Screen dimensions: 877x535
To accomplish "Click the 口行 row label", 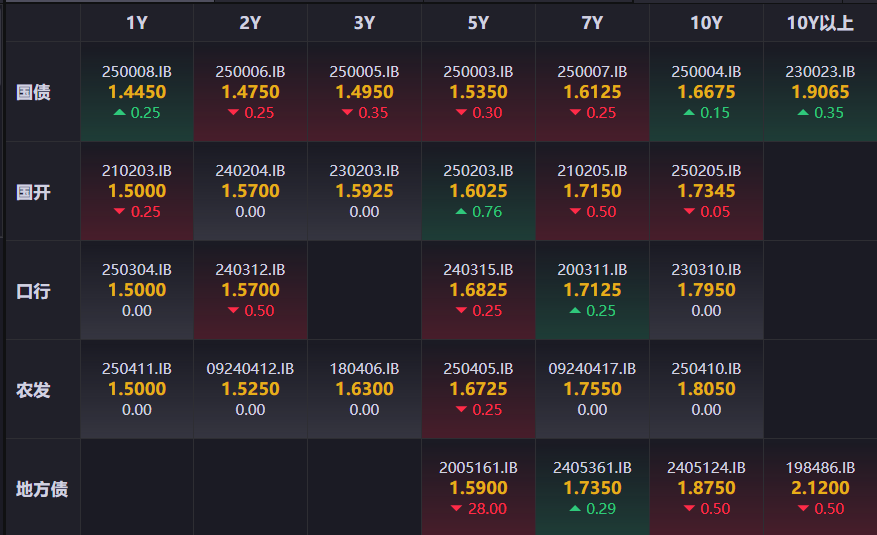I will click(x=34, y=291).
